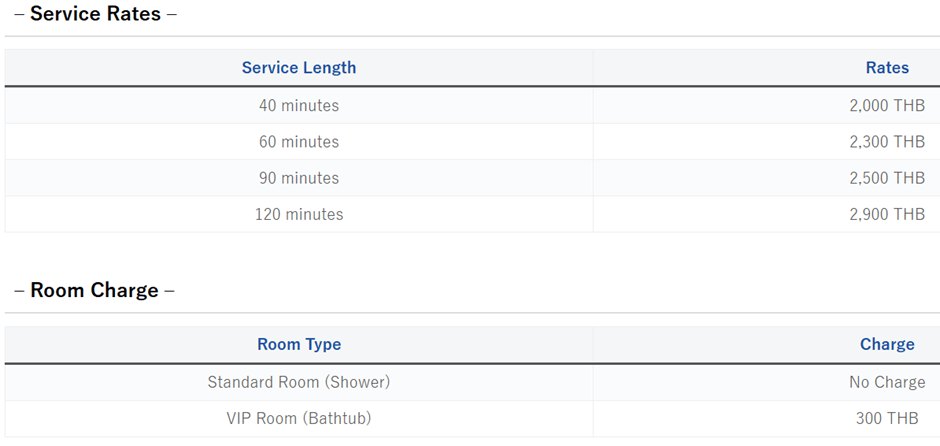Screen dimensions: 940x446
Task: Select the 2,000 THB rate cell
Action: pos(887,105)
